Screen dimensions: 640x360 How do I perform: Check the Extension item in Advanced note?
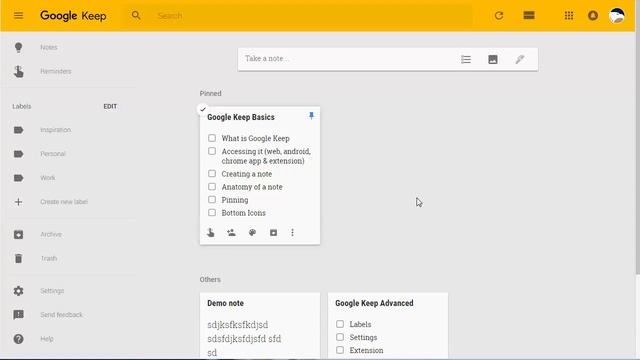(340, 350)
